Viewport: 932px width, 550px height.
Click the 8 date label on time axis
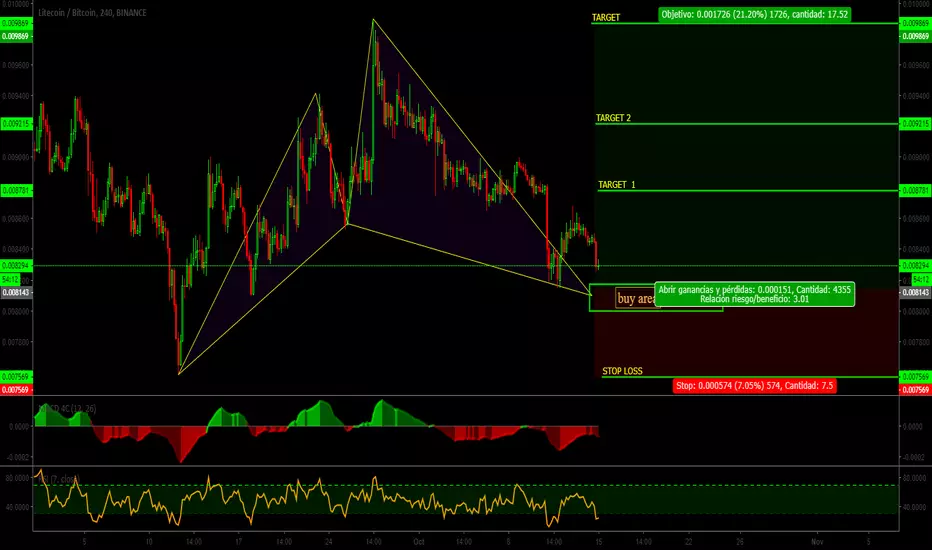coord(508,542)
